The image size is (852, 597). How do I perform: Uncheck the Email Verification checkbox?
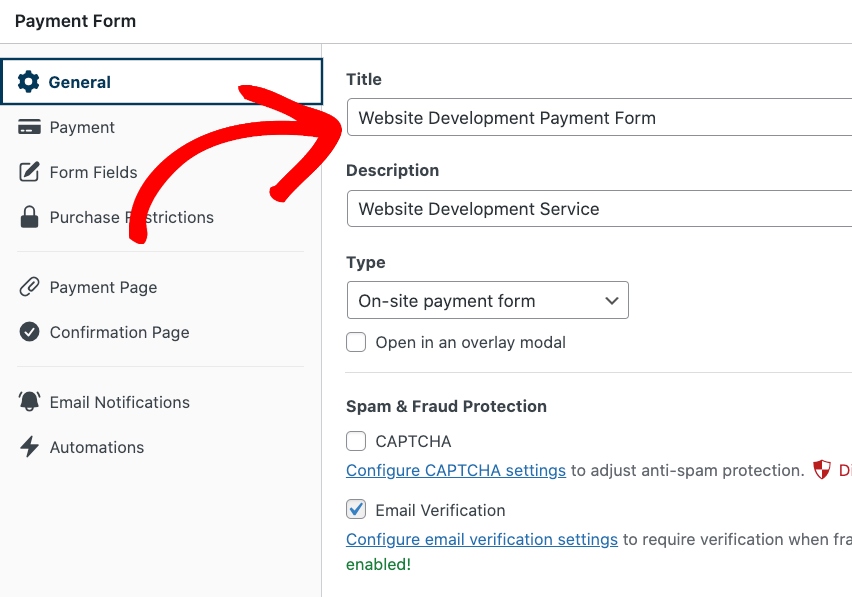[x=356, y=510]
